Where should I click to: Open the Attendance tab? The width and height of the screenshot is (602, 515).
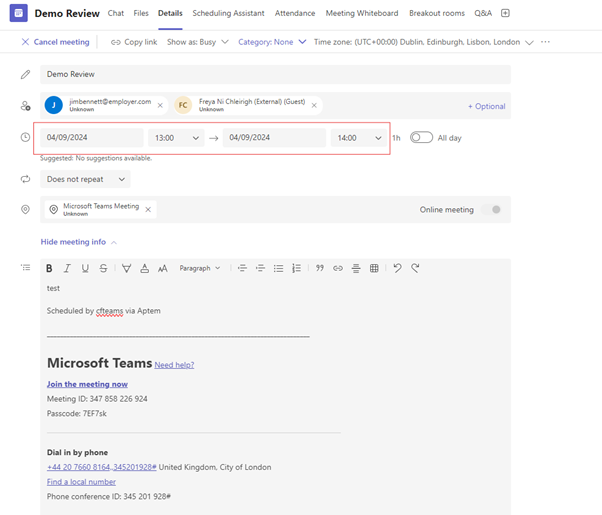295,13
